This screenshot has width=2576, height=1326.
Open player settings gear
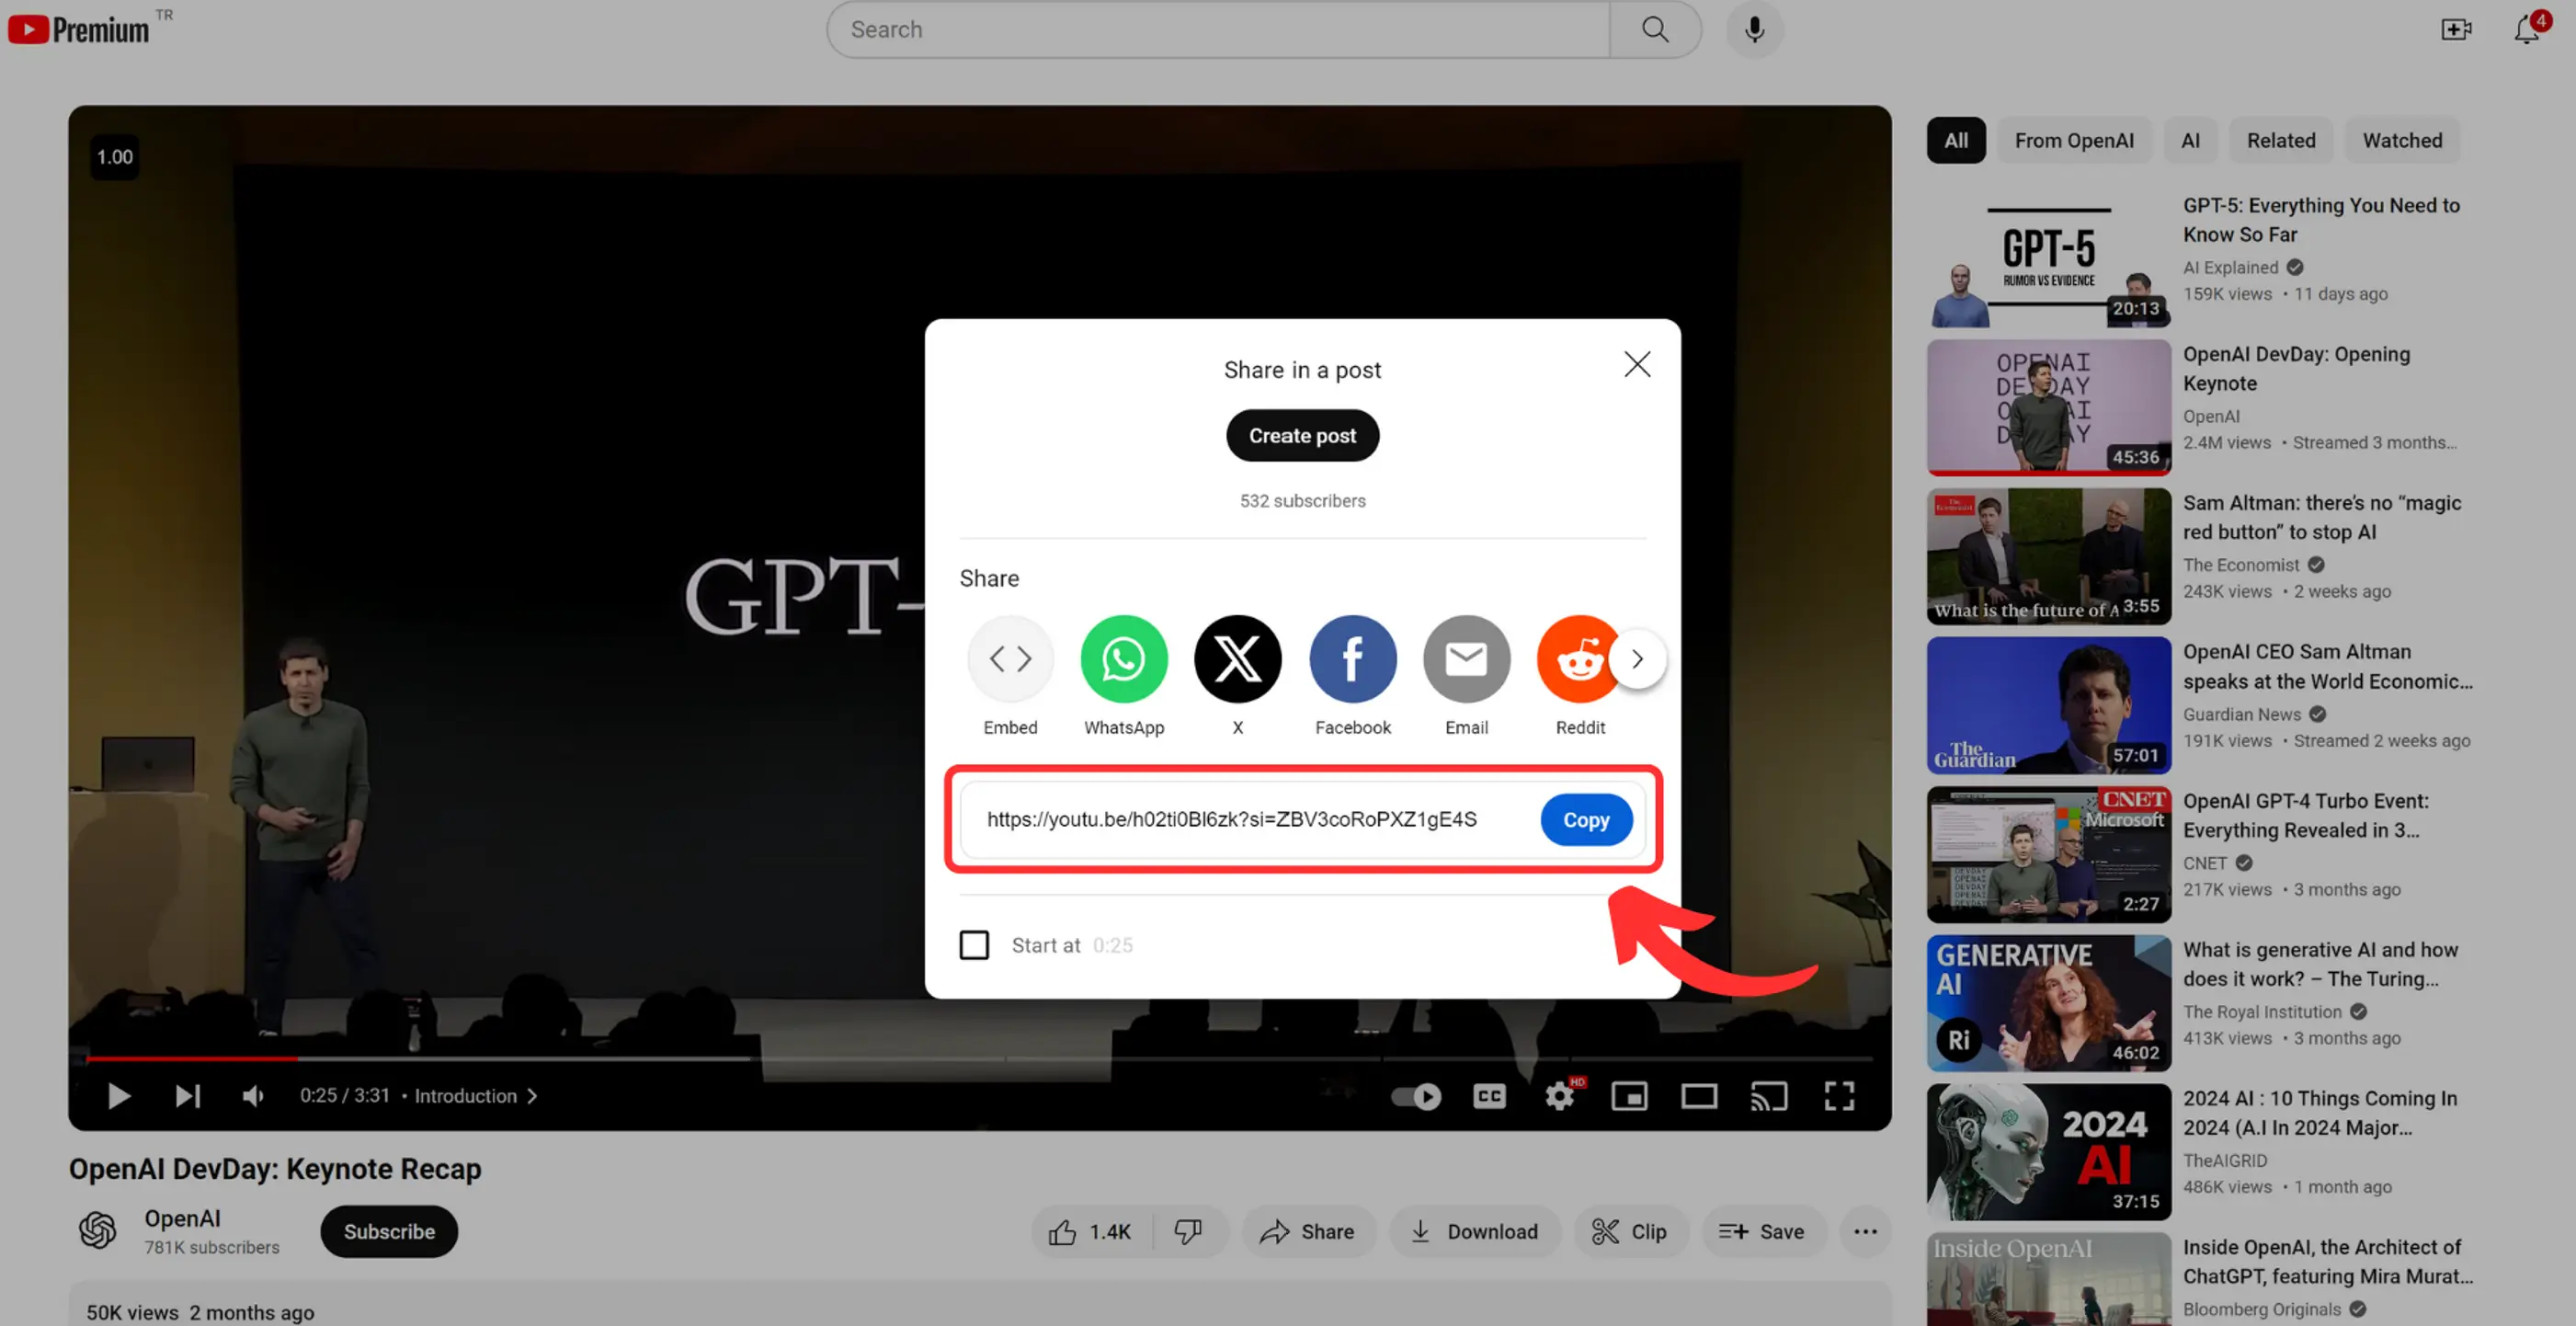pyautogui.click(x=1559, y=1096)
